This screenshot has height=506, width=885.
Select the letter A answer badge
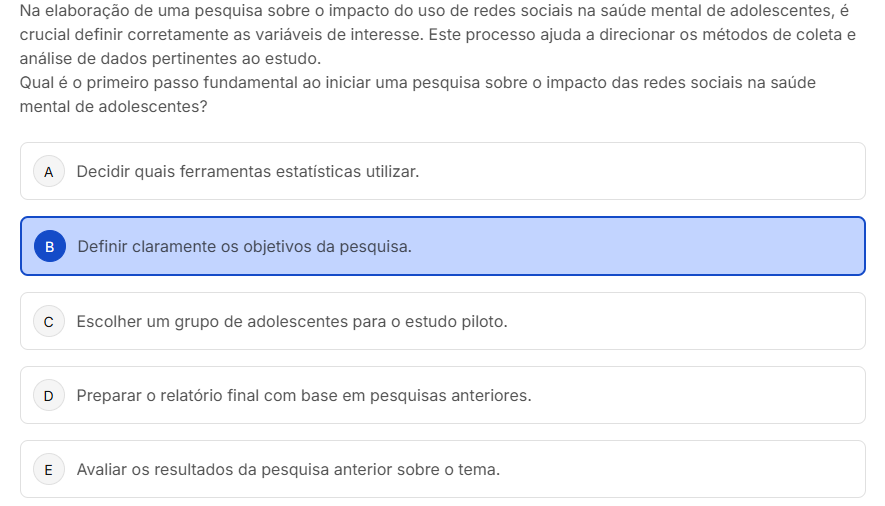tap(48, 171)
